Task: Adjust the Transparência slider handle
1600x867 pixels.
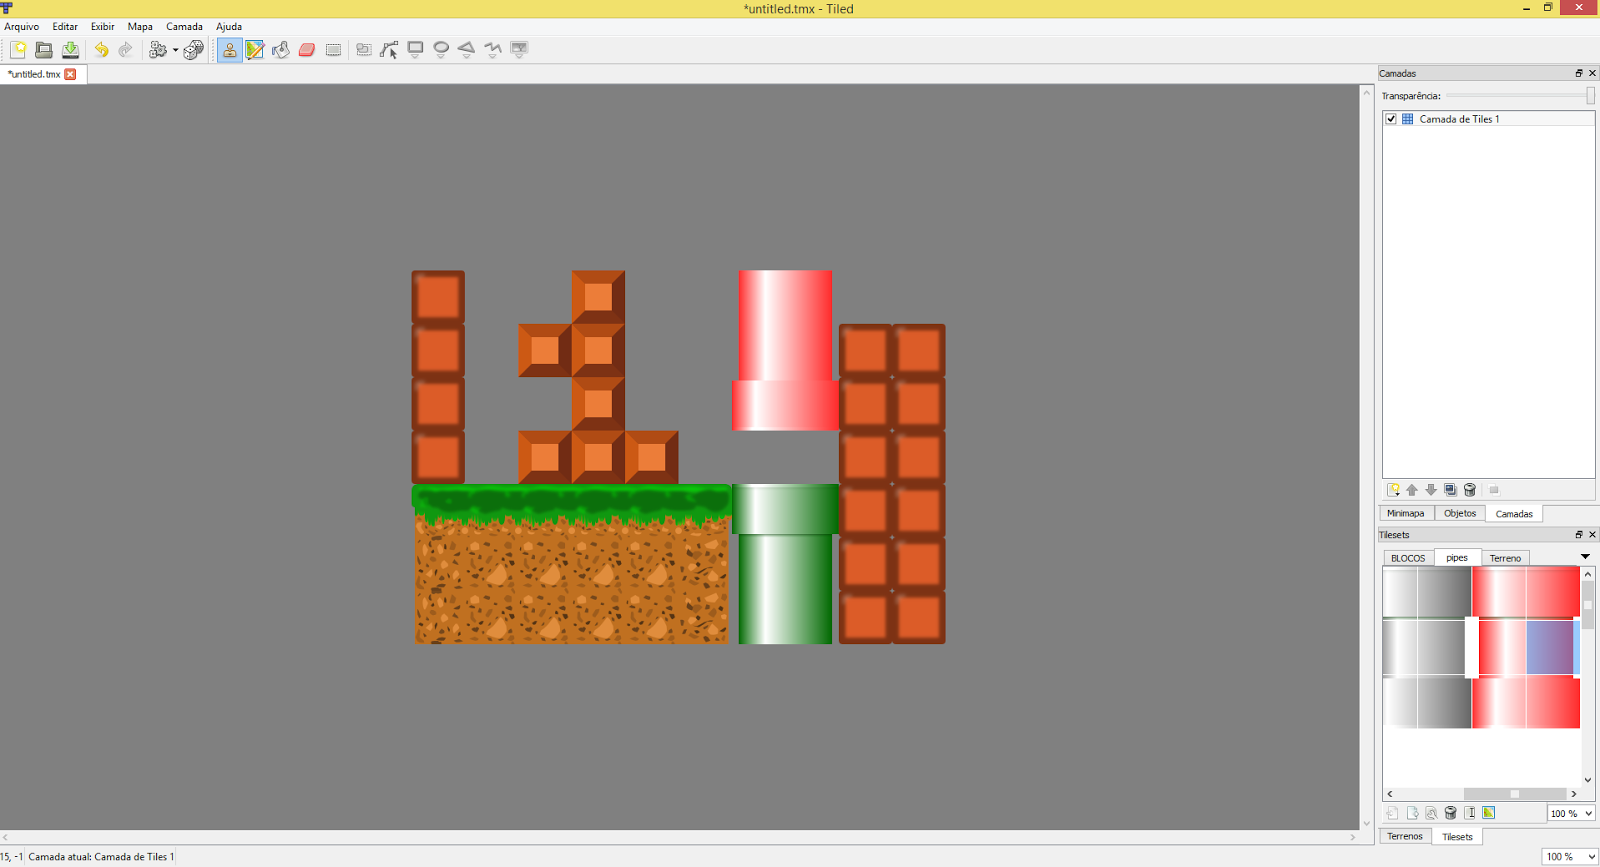Action: [1590, 96]
